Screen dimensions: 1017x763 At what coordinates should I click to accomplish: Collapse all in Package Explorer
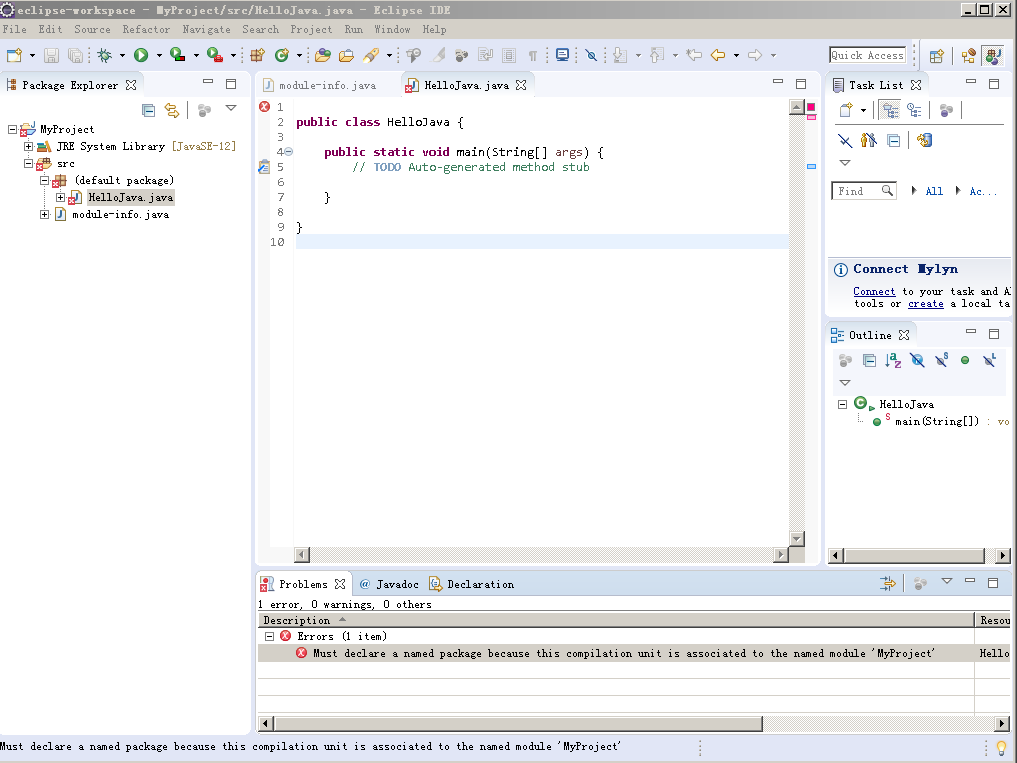(x=149, y=110)
